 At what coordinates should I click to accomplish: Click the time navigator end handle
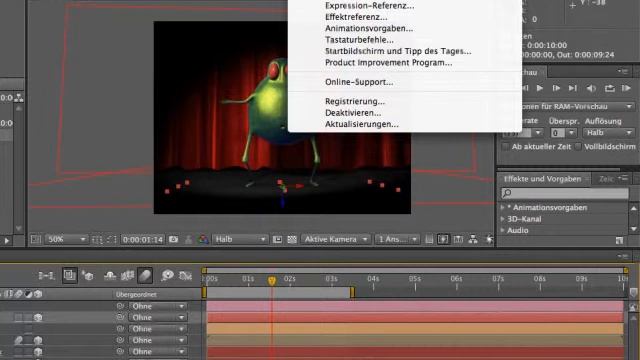pyautogui.click(x=626, y=270)
